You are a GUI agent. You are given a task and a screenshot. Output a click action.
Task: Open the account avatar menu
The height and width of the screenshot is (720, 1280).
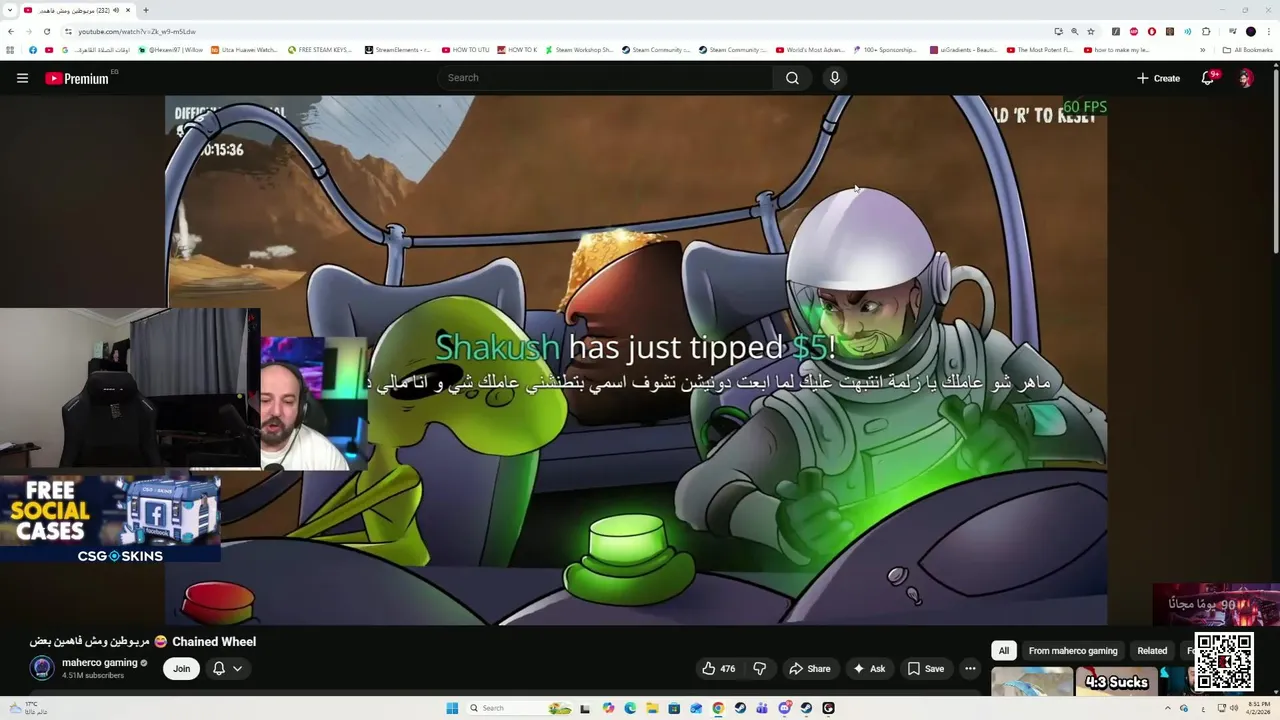click(1246, 78)
